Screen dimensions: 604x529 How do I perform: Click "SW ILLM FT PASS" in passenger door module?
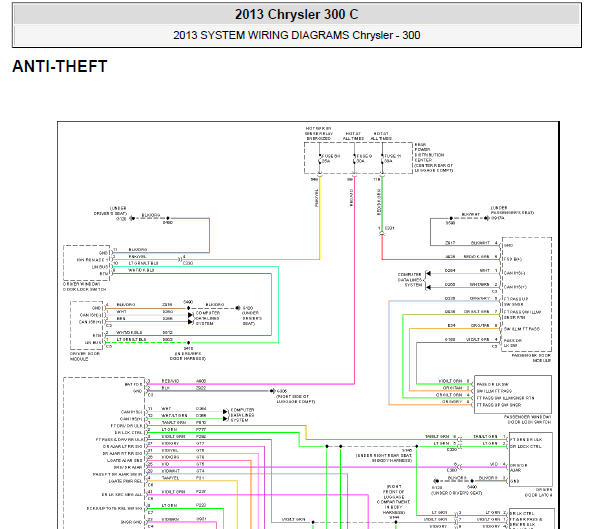[522, 329]
